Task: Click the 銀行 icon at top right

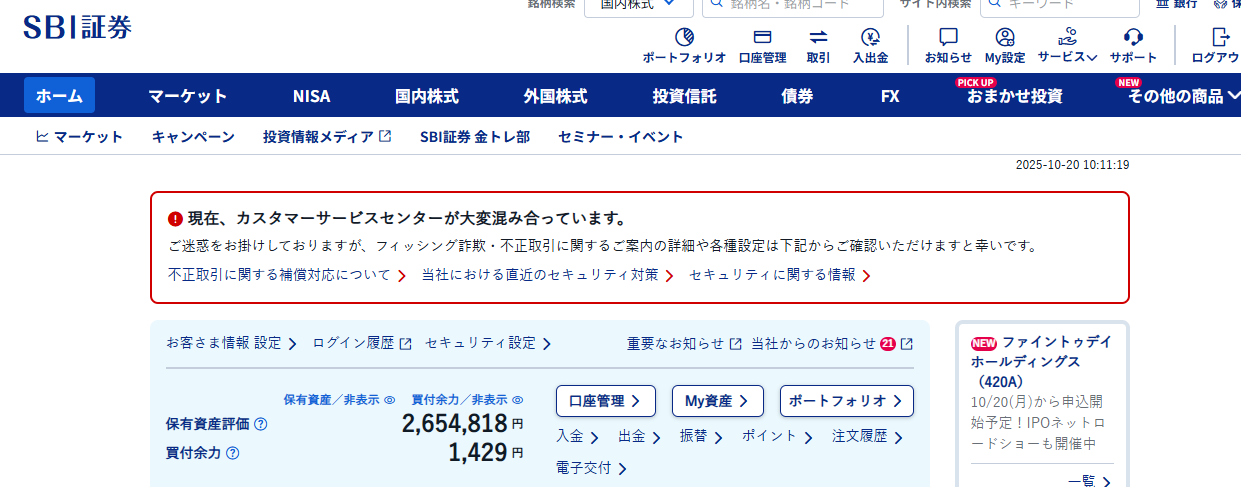Action: coord(1162,3)
